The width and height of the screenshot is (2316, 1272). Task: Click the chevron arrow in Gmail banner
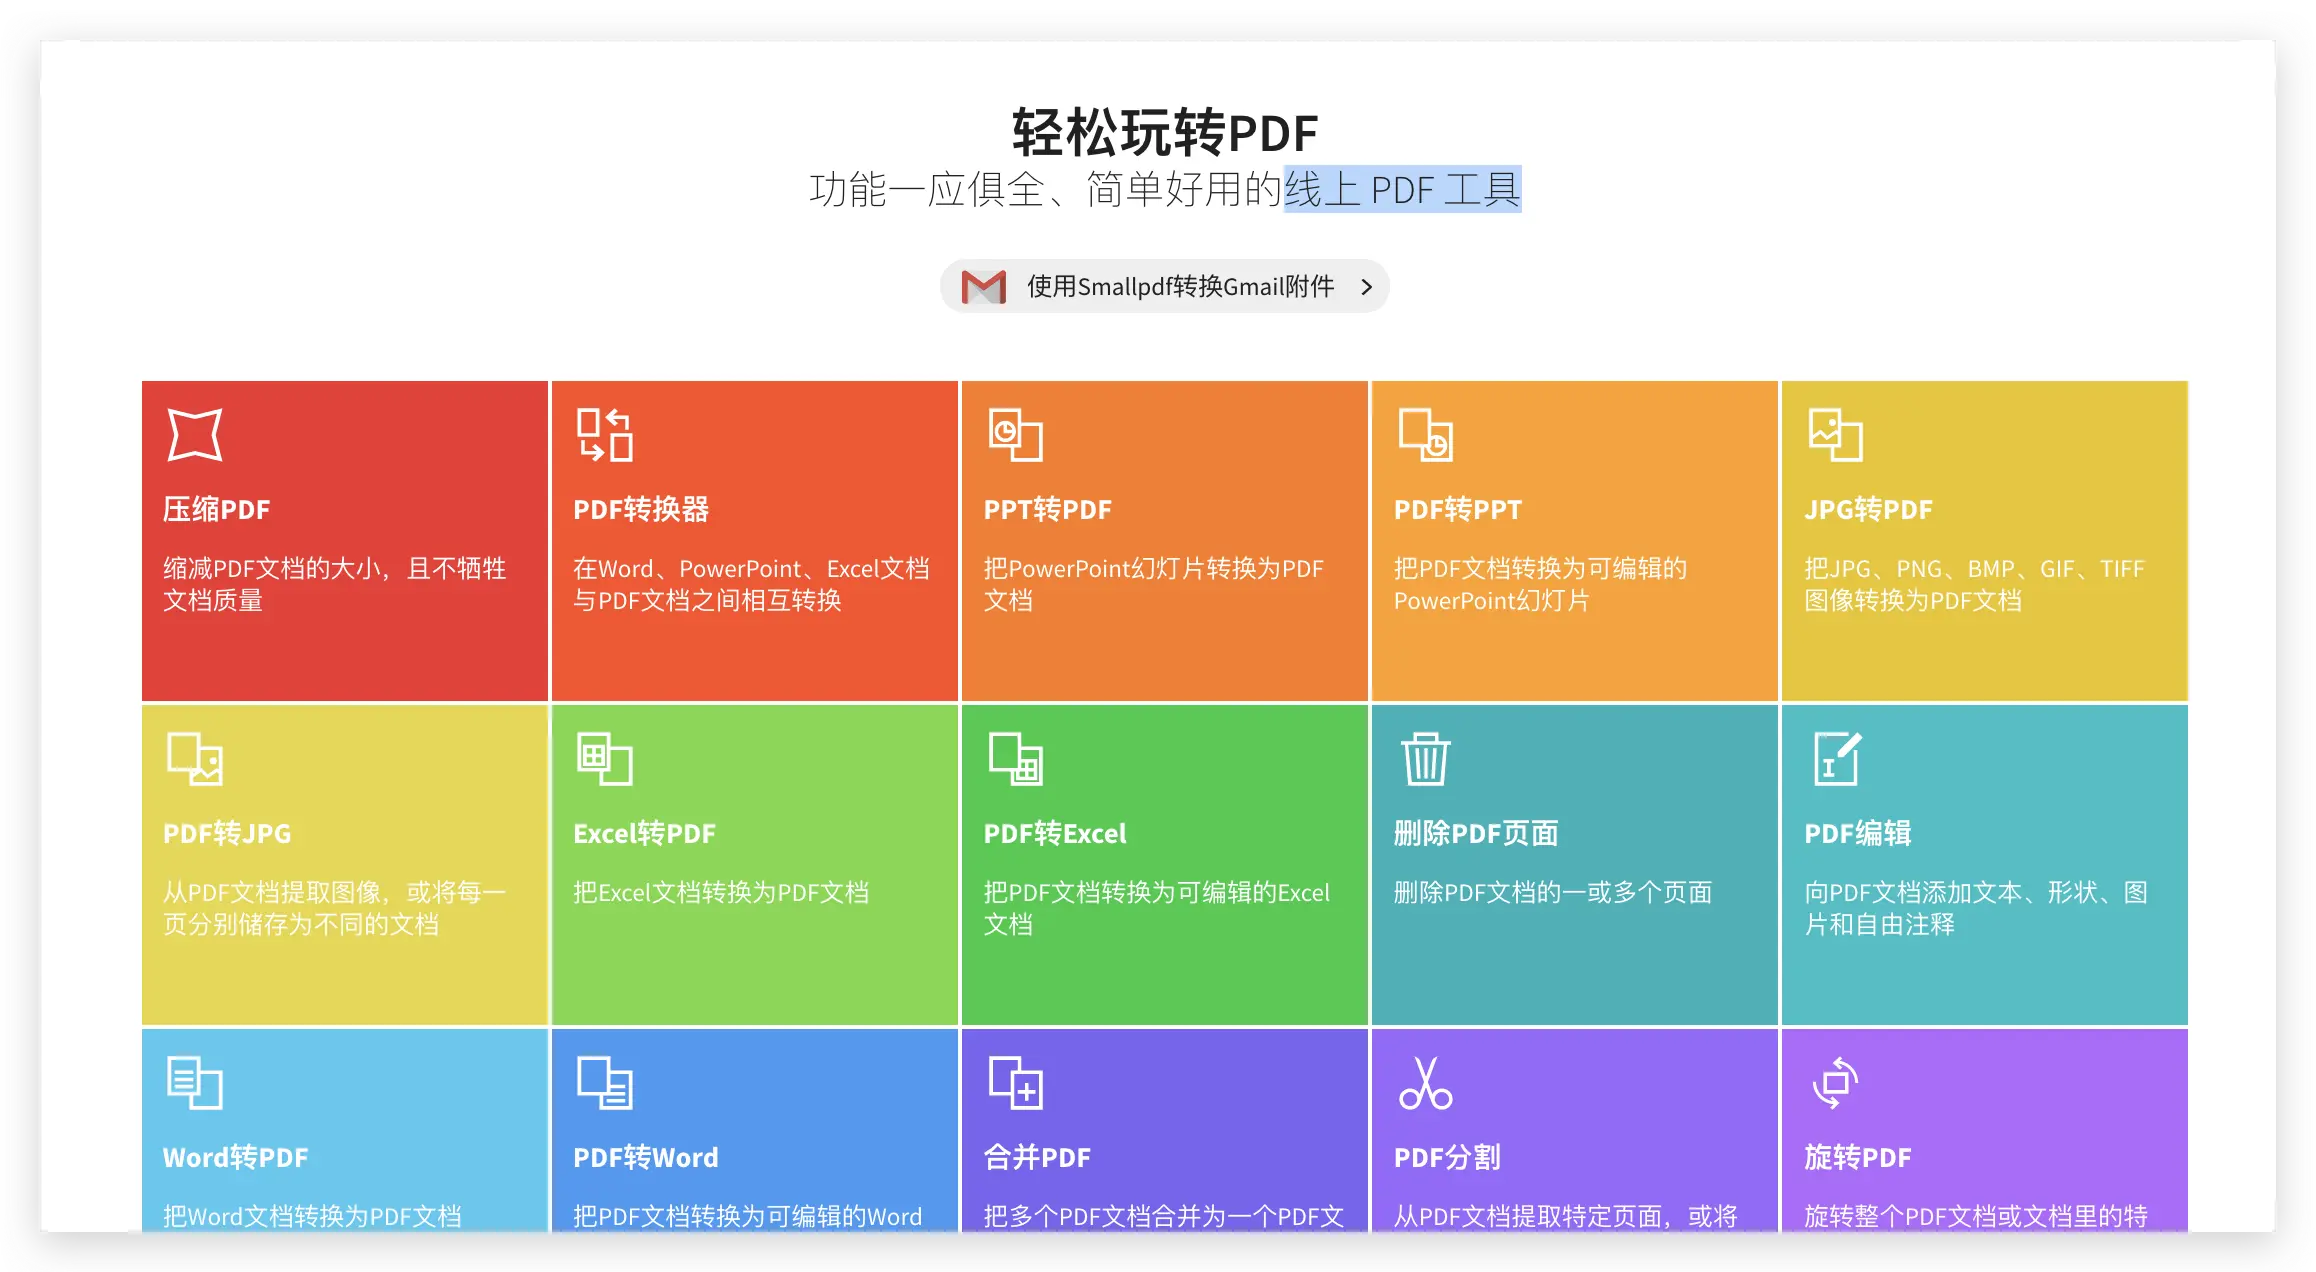[1366, 287]
